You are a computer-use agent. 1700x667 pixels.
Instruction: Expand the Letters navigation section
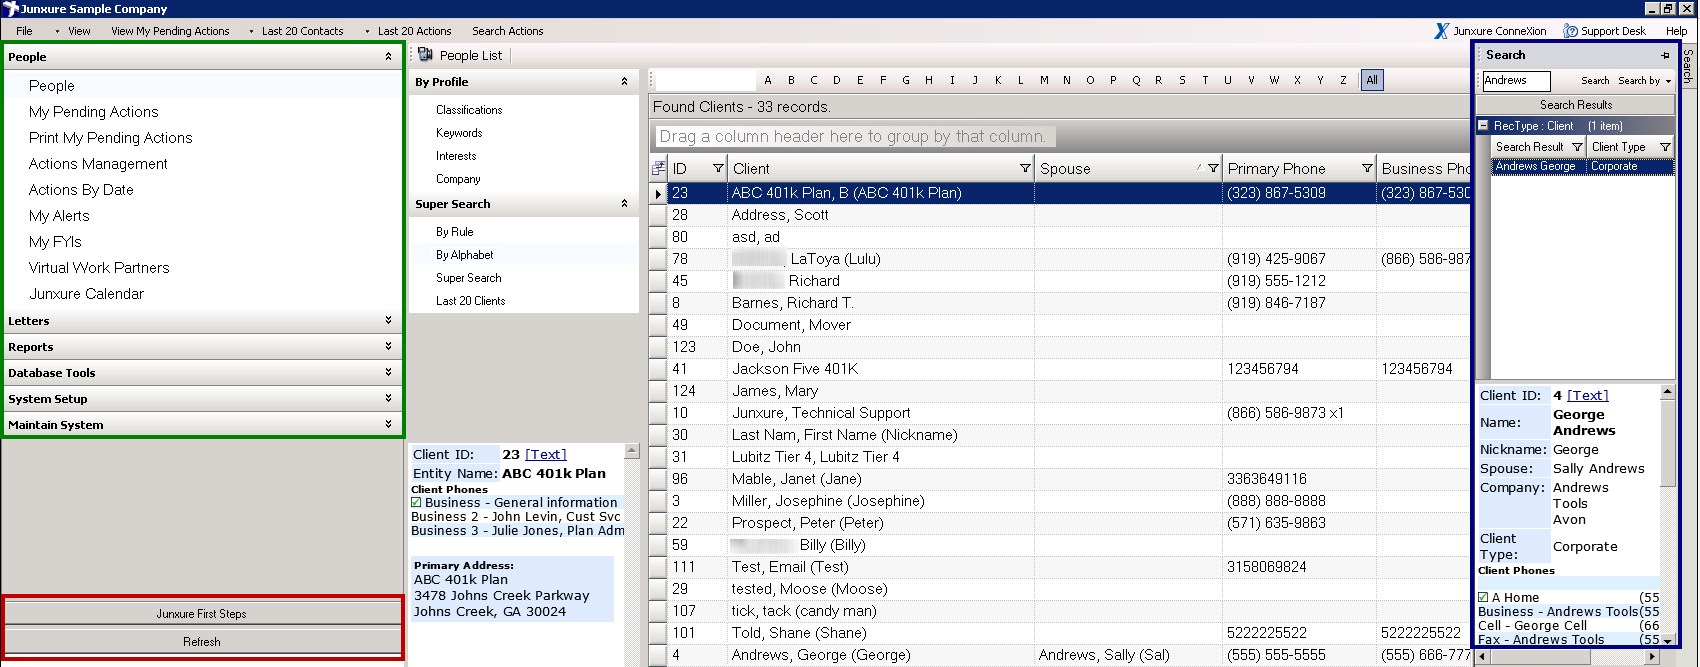(388, 321)
